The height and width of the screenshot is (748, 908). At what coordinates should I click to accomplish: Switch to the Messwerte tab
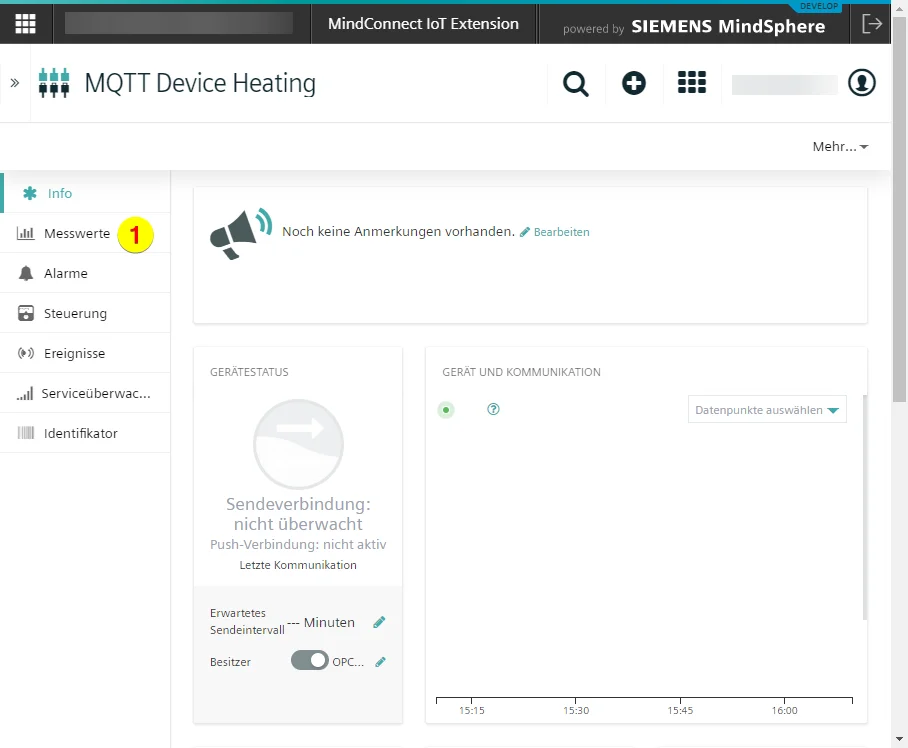[x=86, y=233]
